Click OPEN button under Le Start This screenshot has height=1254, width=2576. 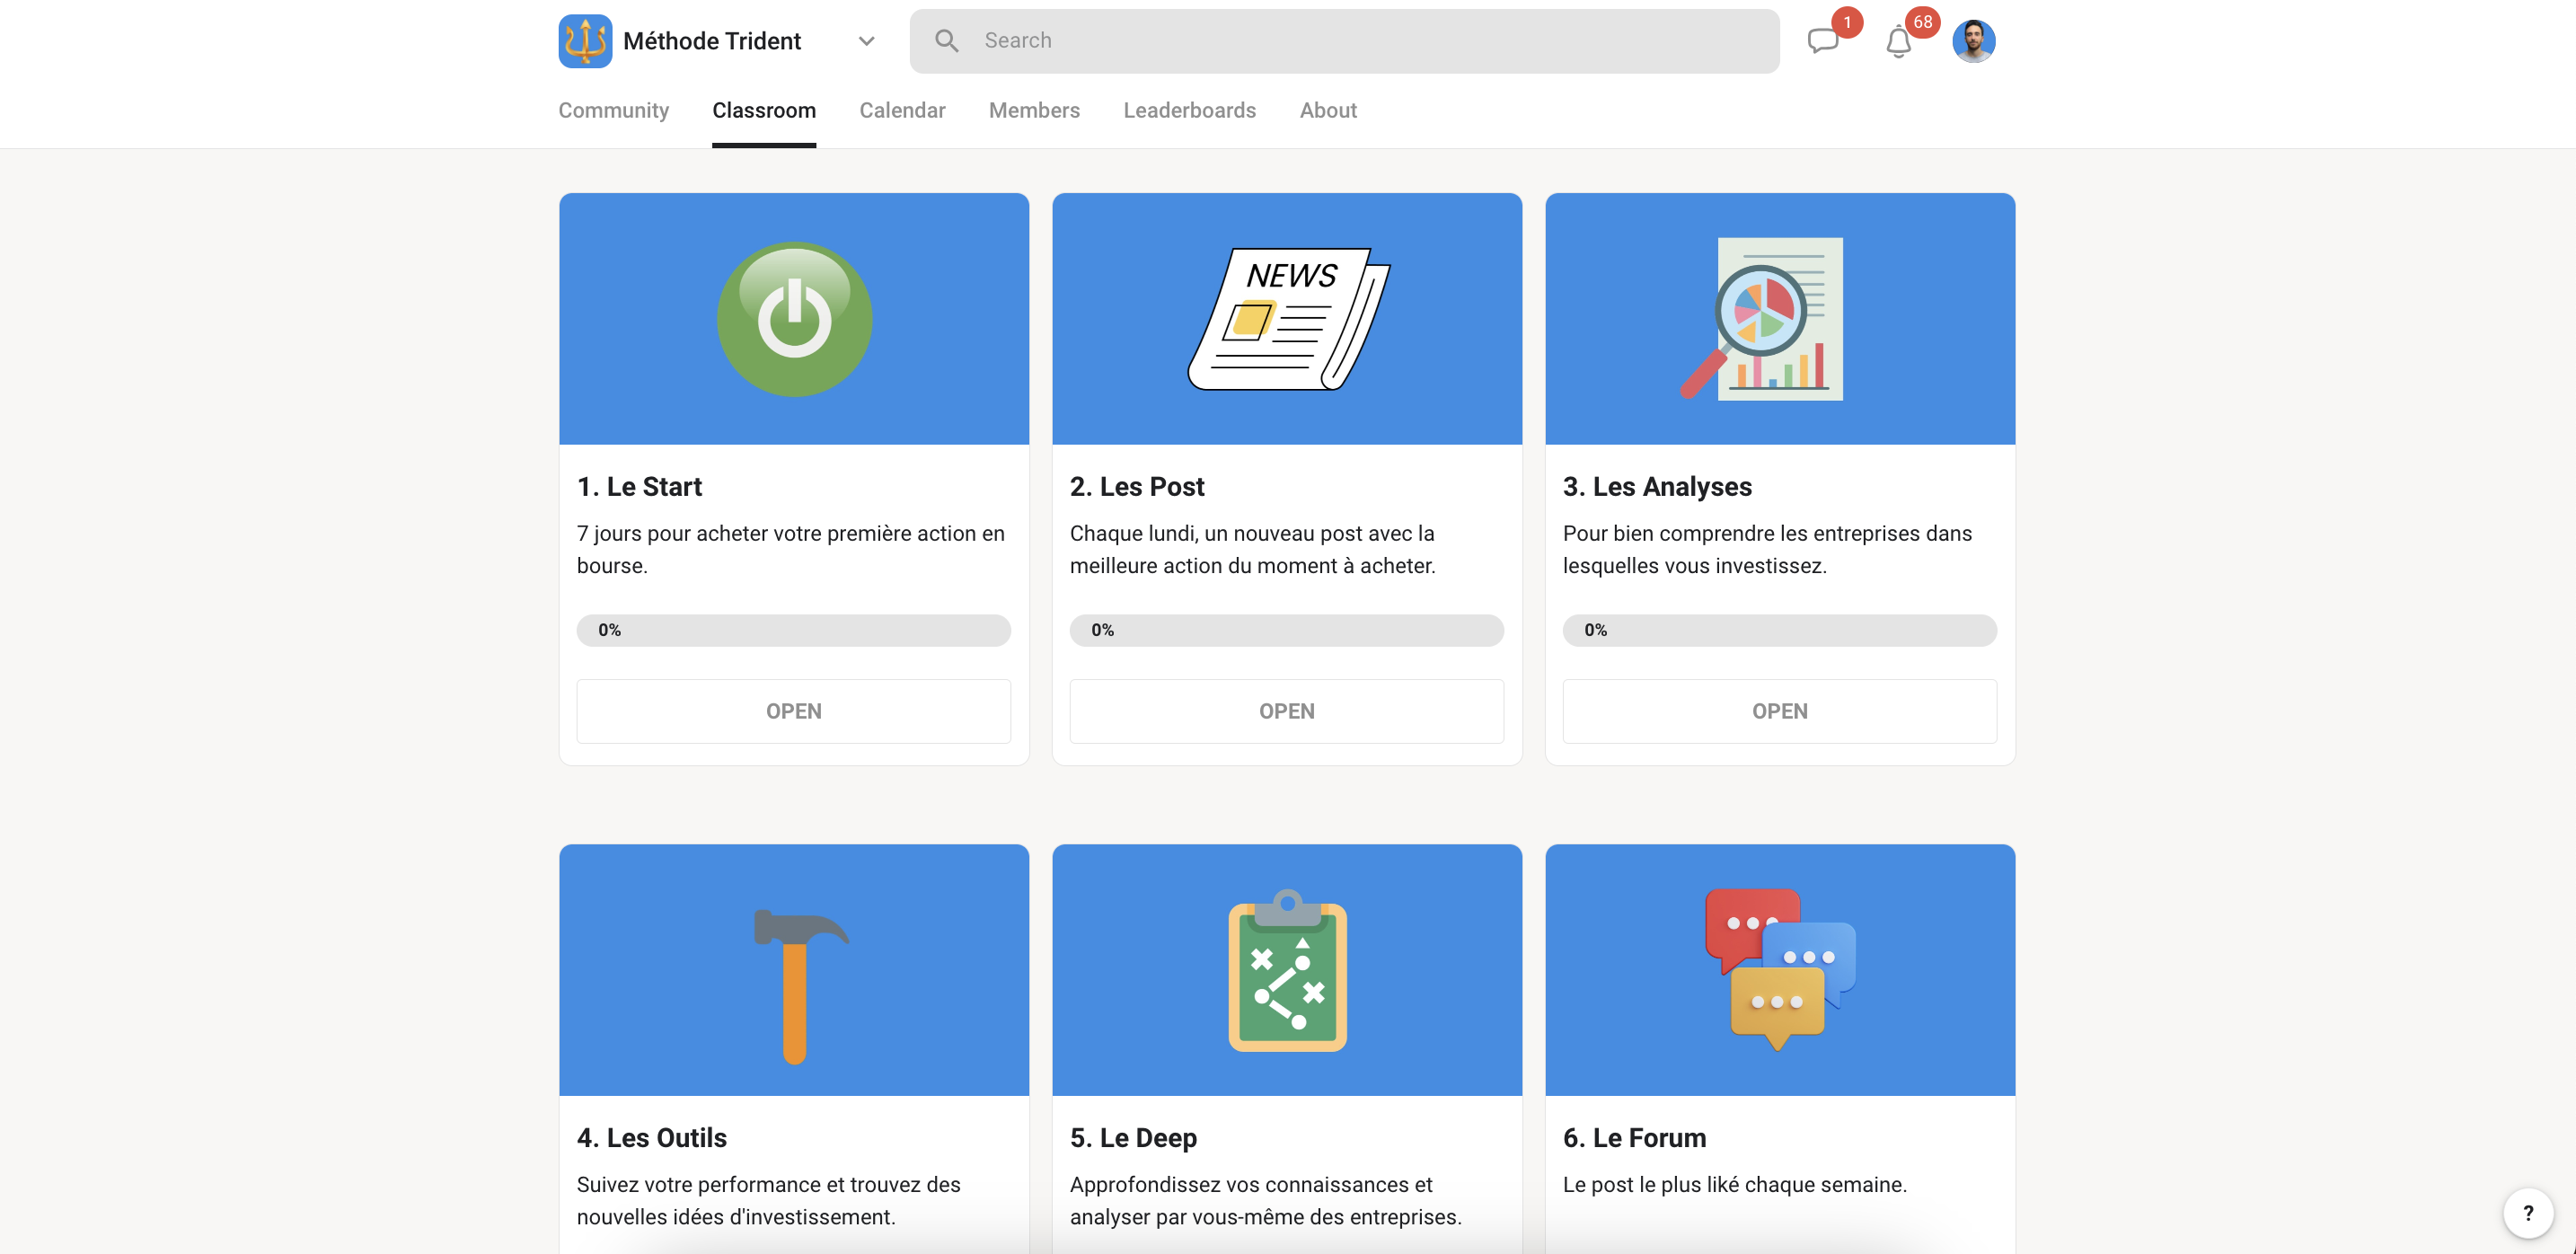pyautogui.click(x=794, y=711)
